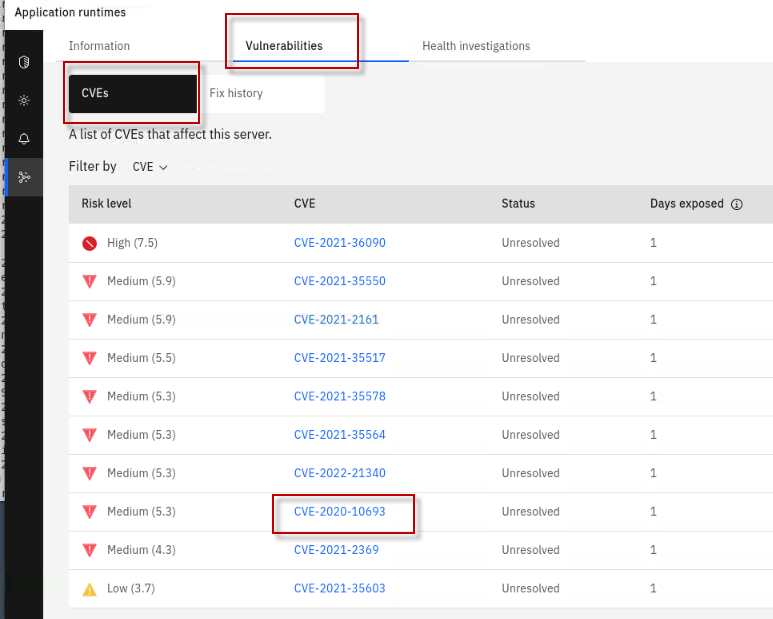Click the yellow Low risk warning icon
The image size is (773, 619).
[x=91, y=588]
